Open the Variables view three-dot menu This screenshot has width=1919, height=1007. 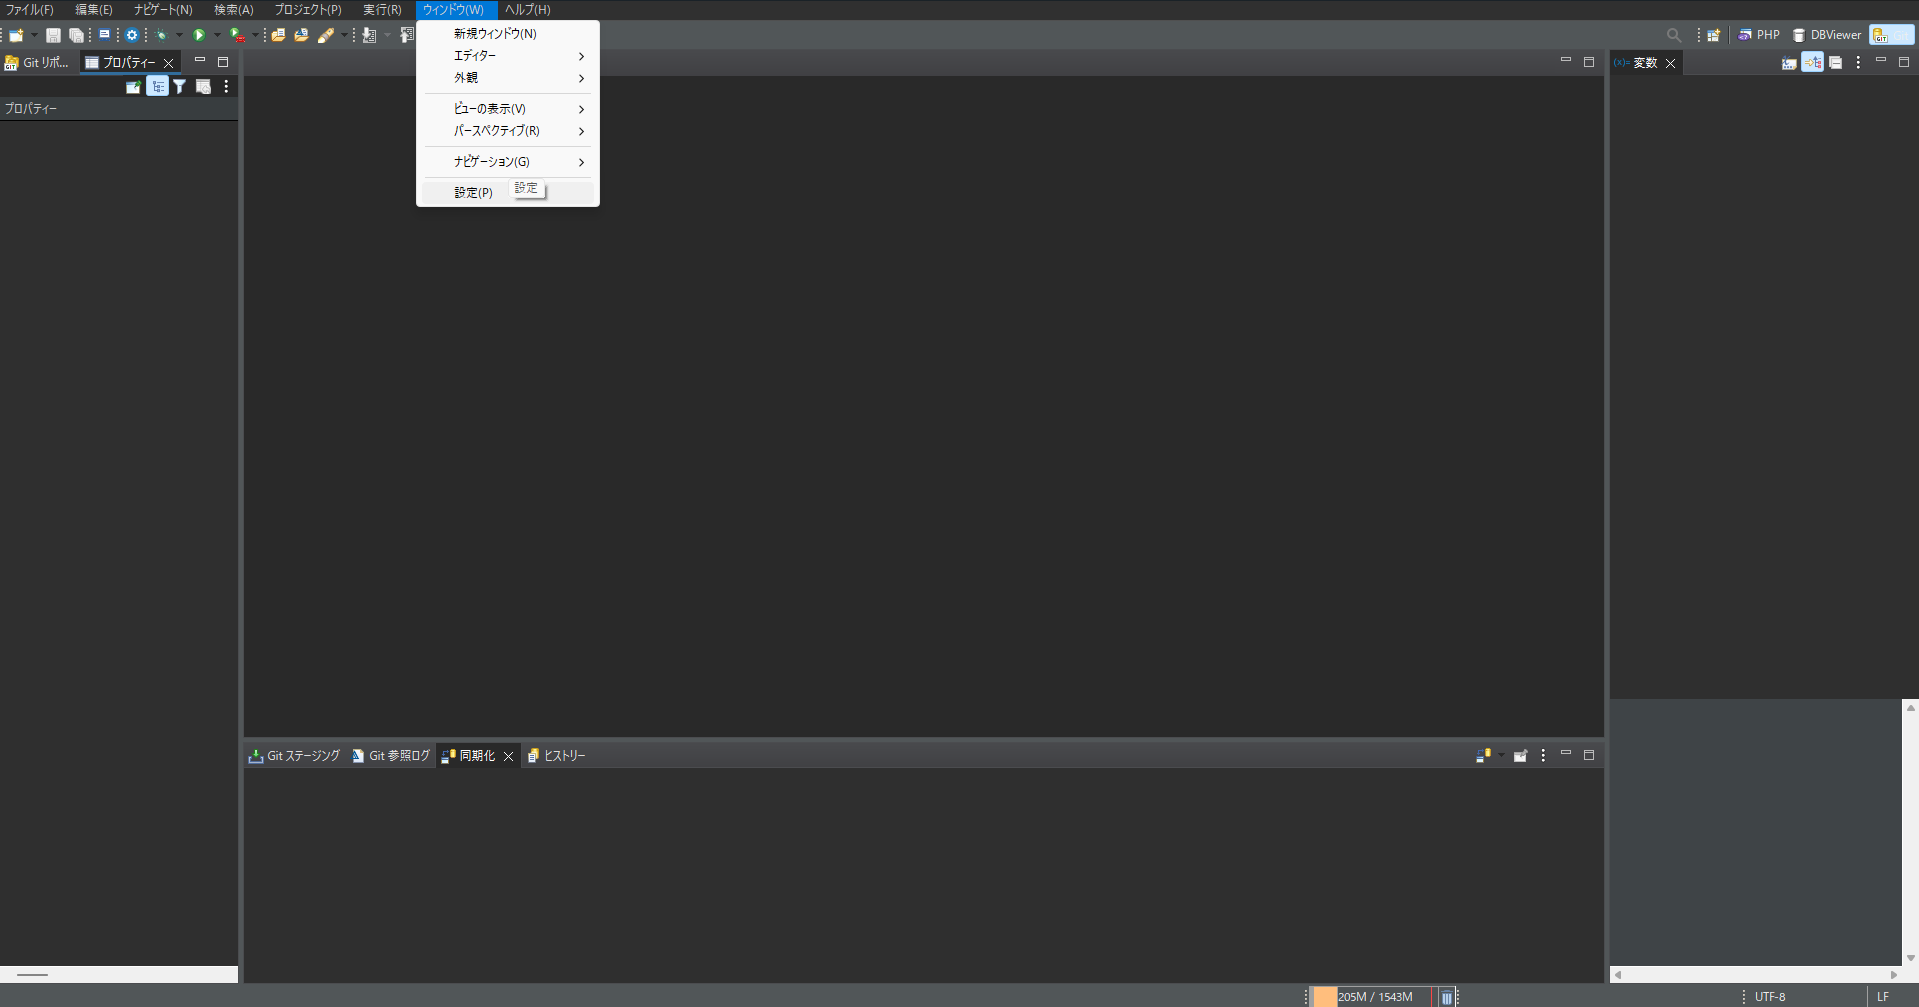tap(1858, 63)
